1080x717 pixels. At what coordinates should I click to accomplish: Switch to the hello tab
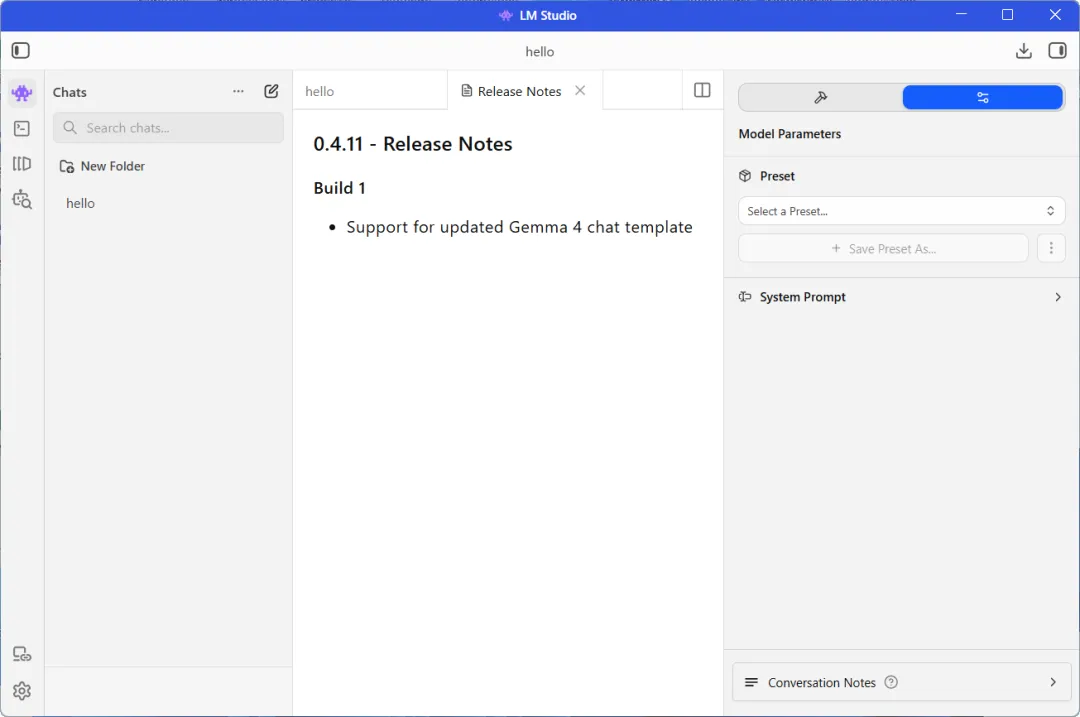[x=370, y=91]
